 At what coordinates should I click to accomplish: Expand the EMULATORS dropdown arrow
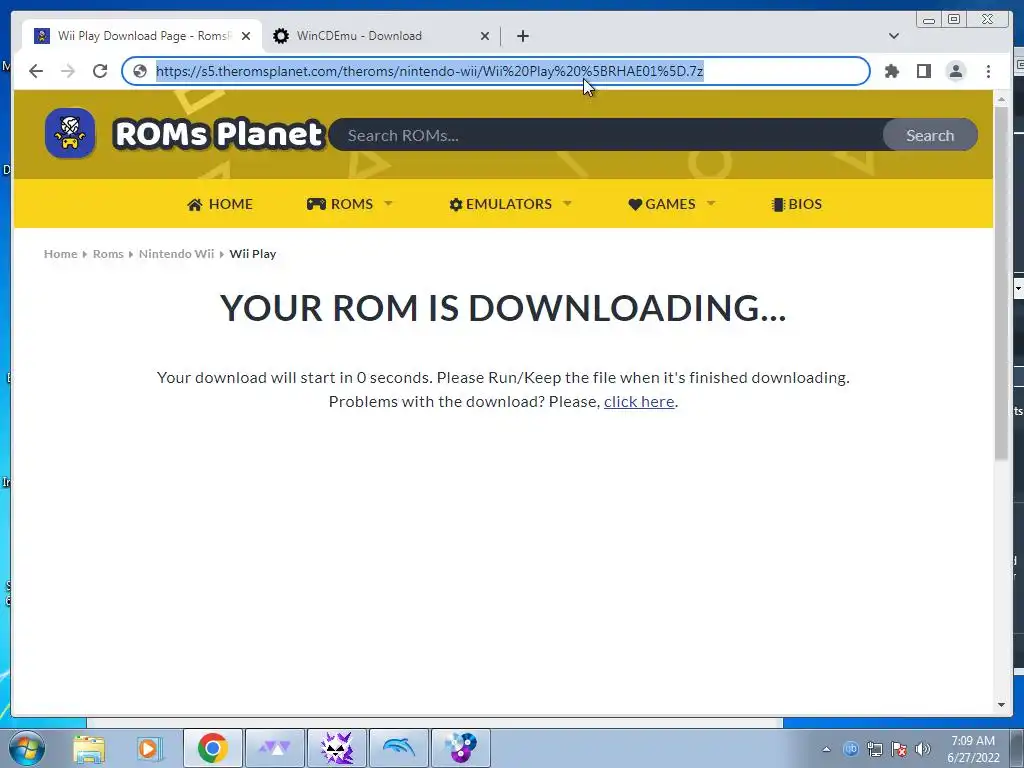tap(567, 204)
